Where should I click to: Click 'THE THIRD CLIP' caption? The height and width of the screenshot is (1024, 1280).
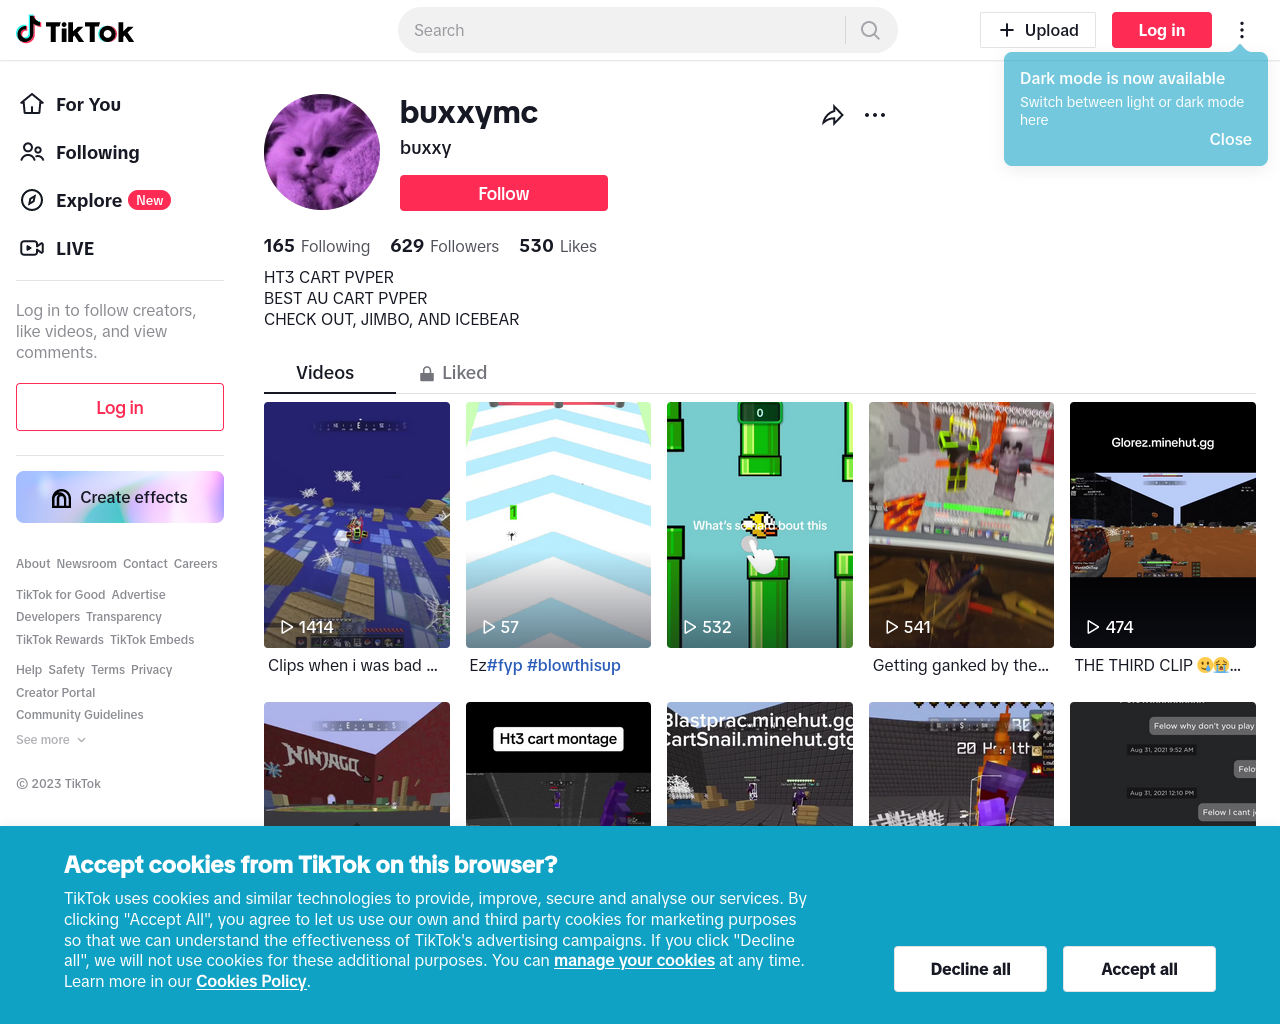coord(1157,666)
